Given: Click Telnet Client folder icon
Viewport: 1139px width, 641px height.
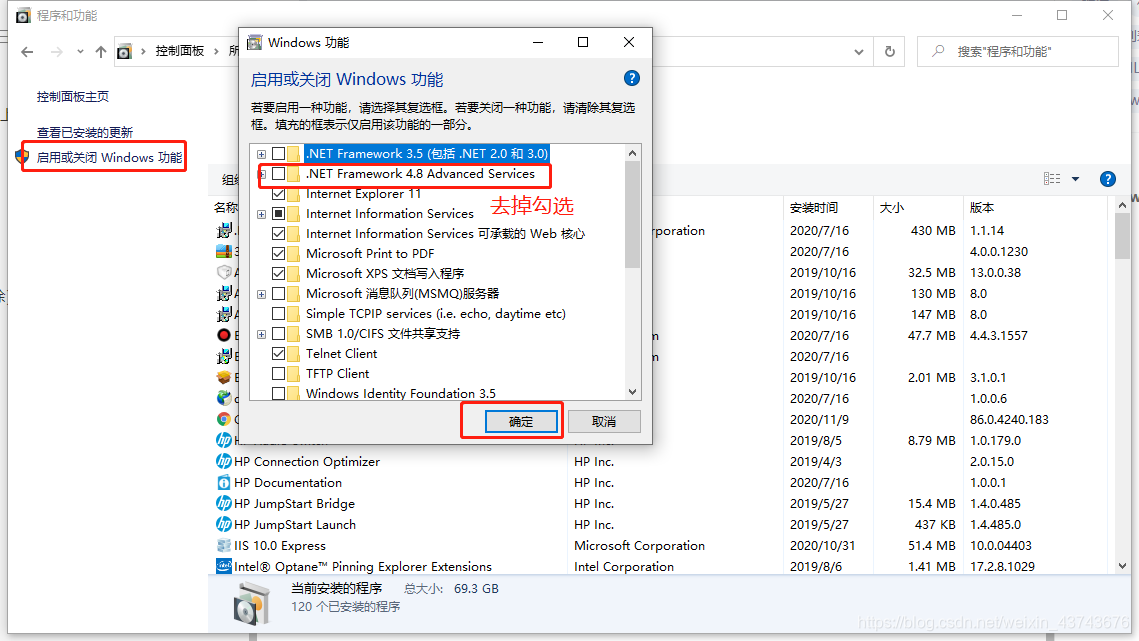Looking at the screenshot, I should [293, 354].
